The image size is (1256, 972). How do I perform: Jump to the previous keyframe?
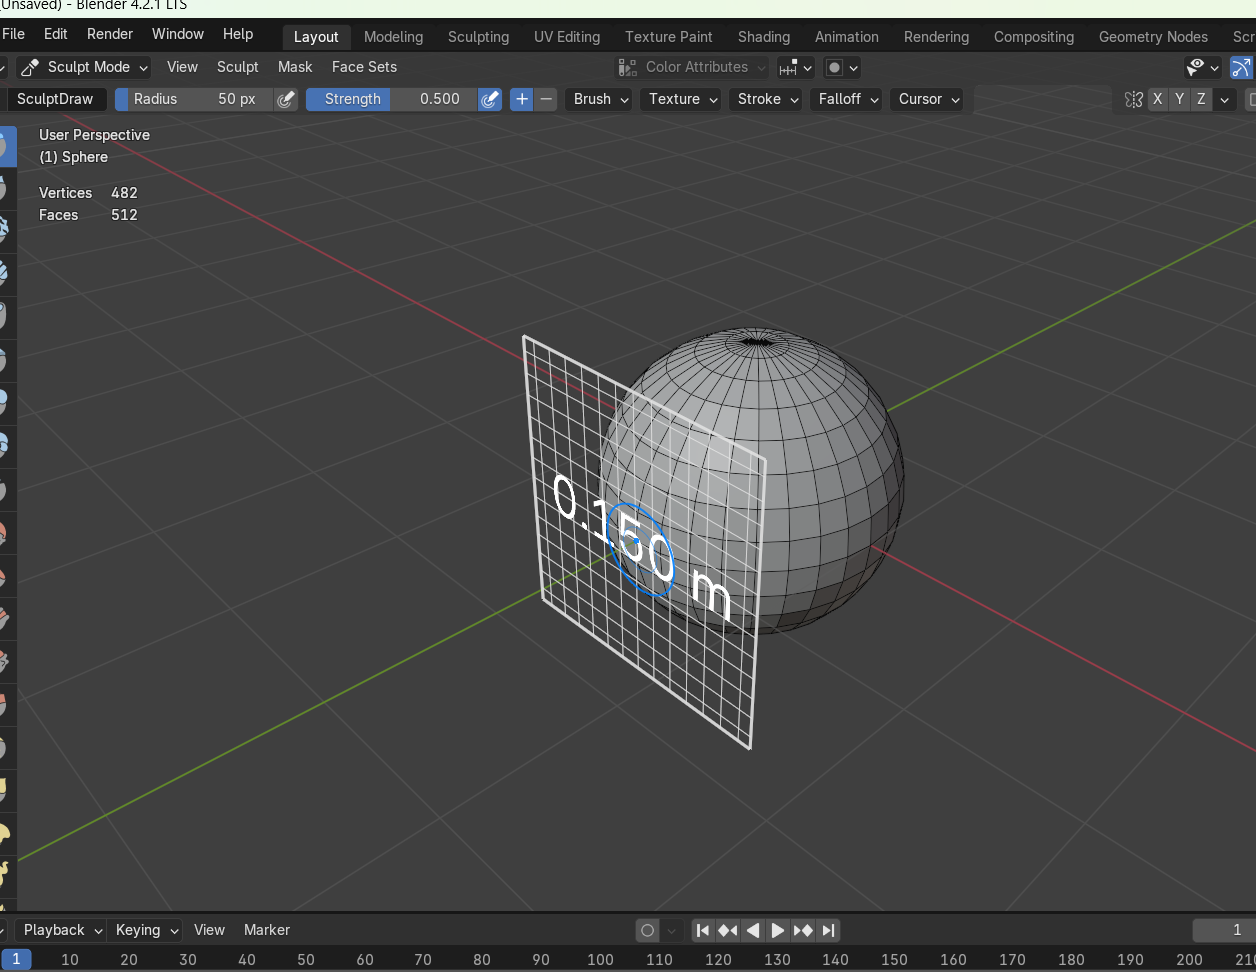(x=728, y=930)
